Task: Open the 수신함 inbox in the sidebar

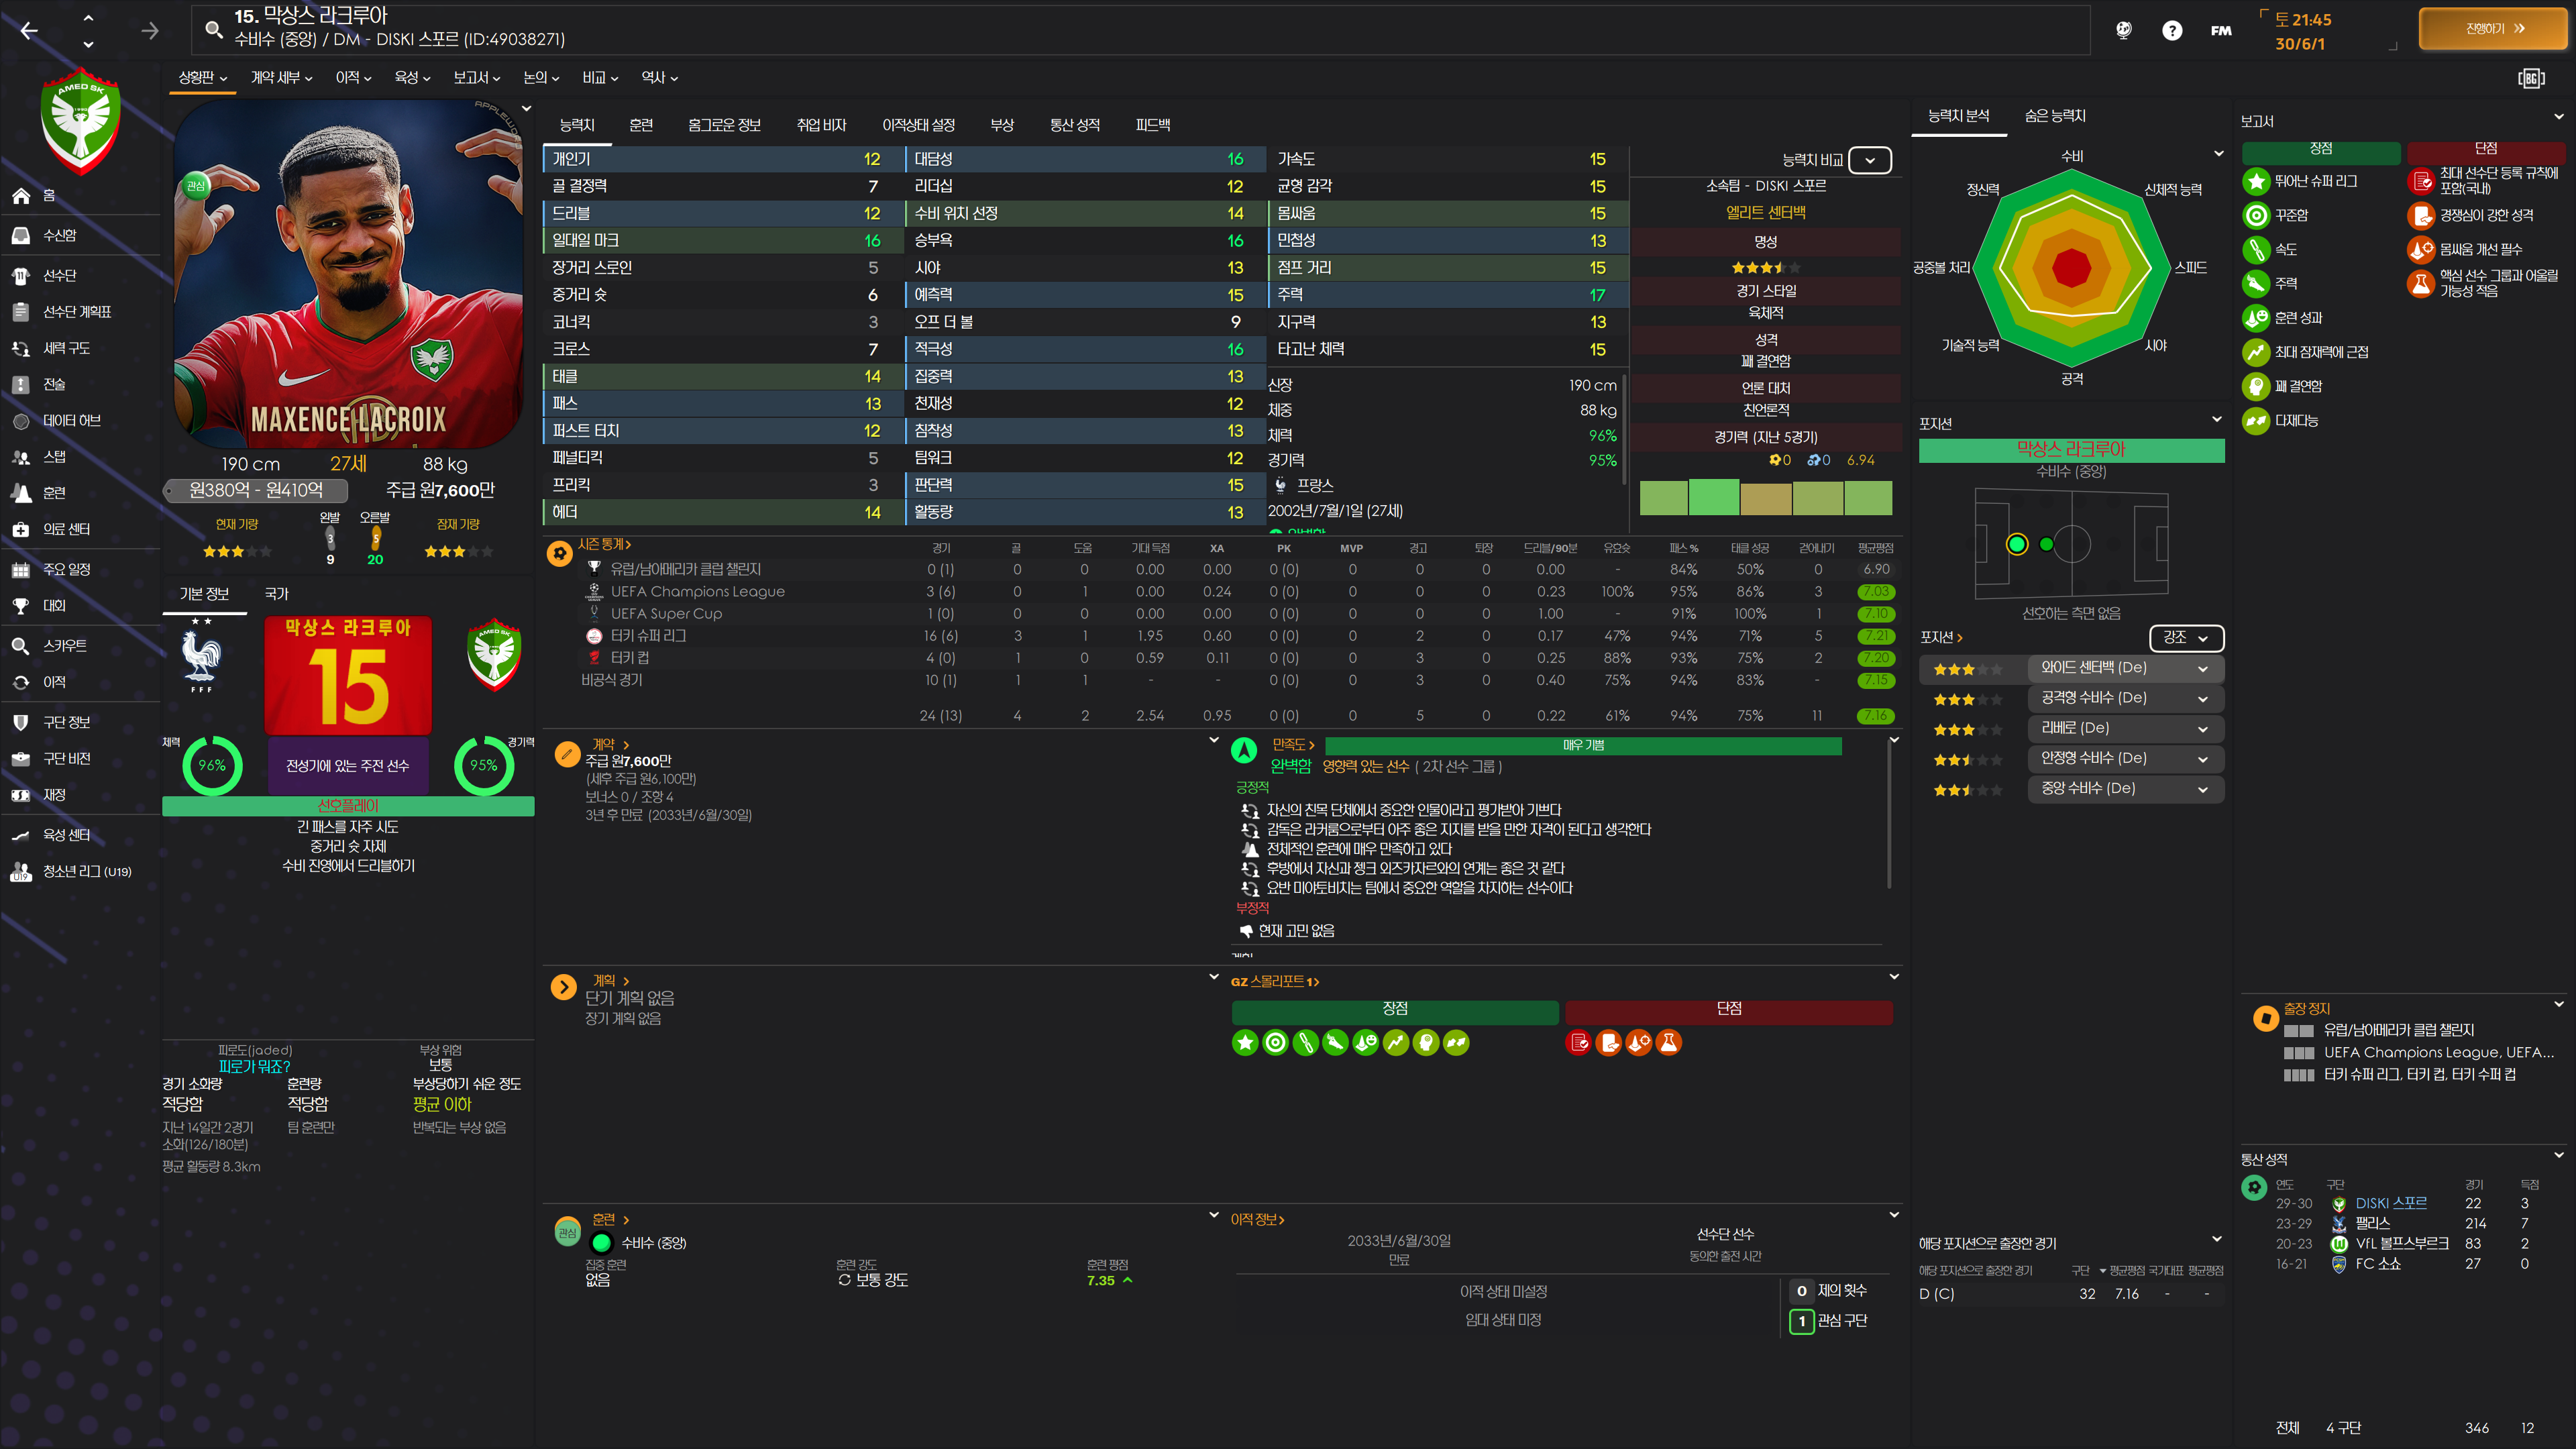Action: point(59,235)
